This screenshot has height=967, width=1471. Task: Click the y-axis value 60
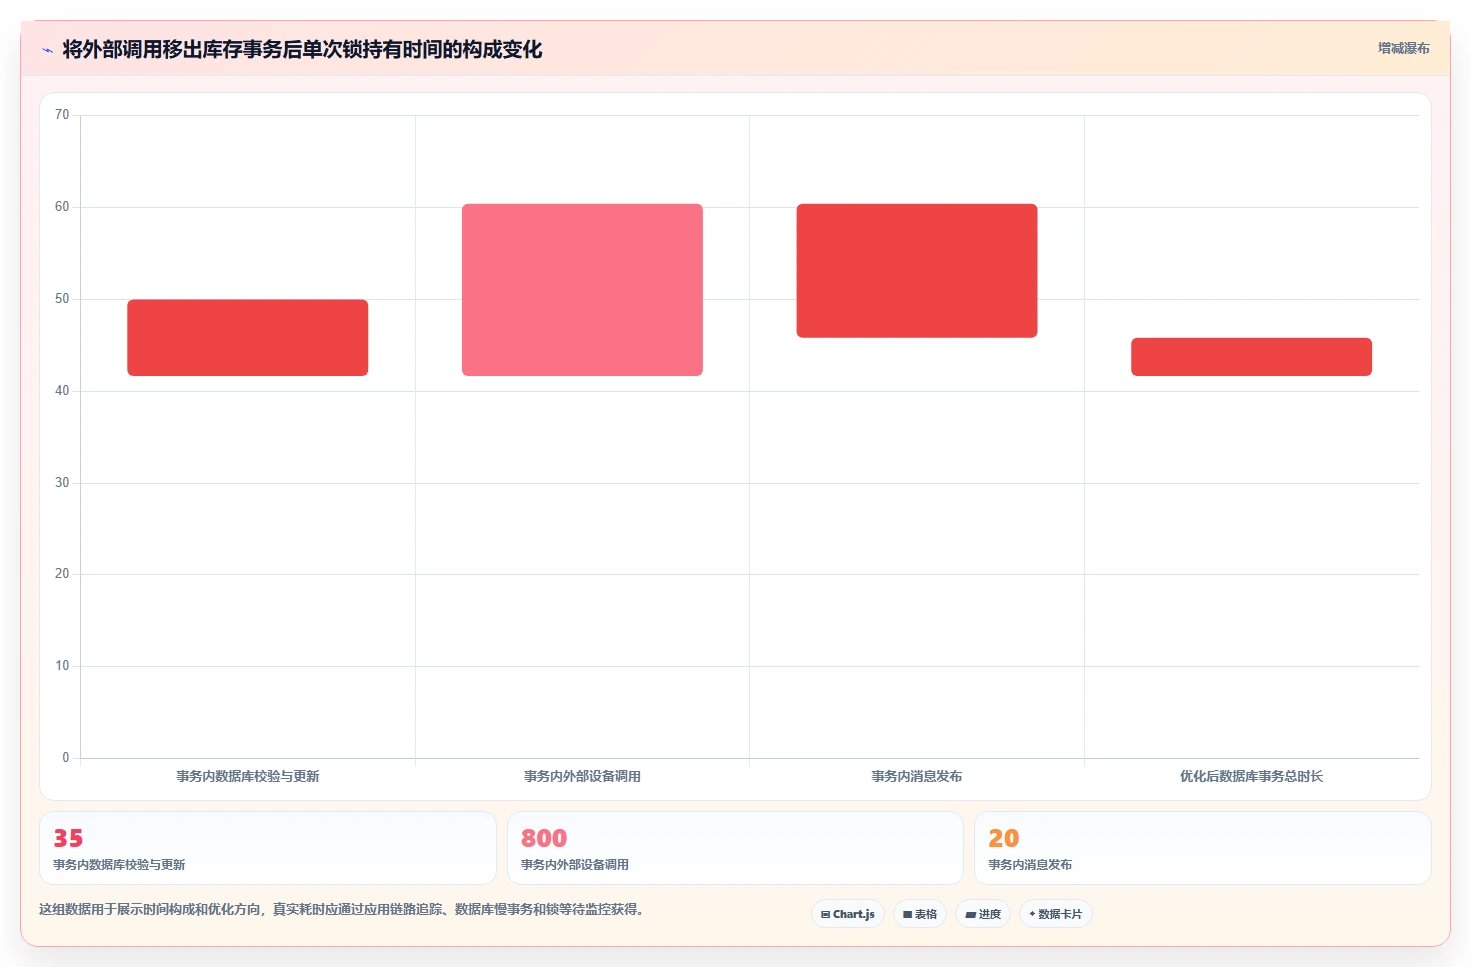click(x=62, y=207)
